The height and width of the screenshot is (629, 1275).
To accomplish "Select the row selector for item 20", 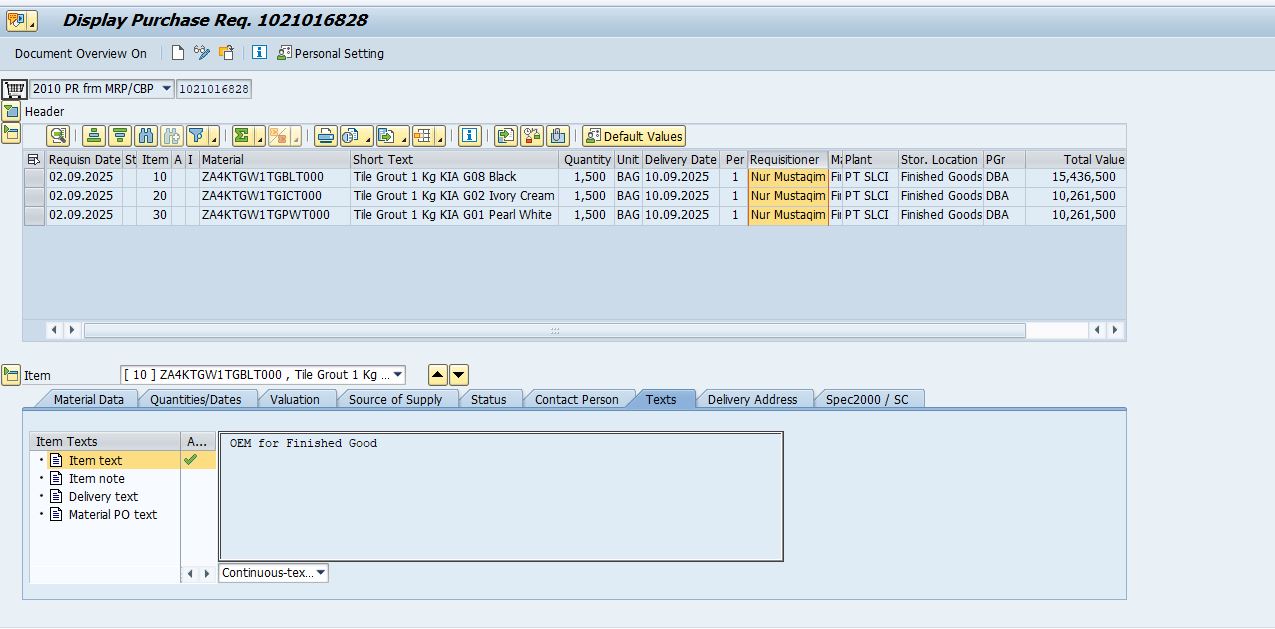I will click(34, 196).
